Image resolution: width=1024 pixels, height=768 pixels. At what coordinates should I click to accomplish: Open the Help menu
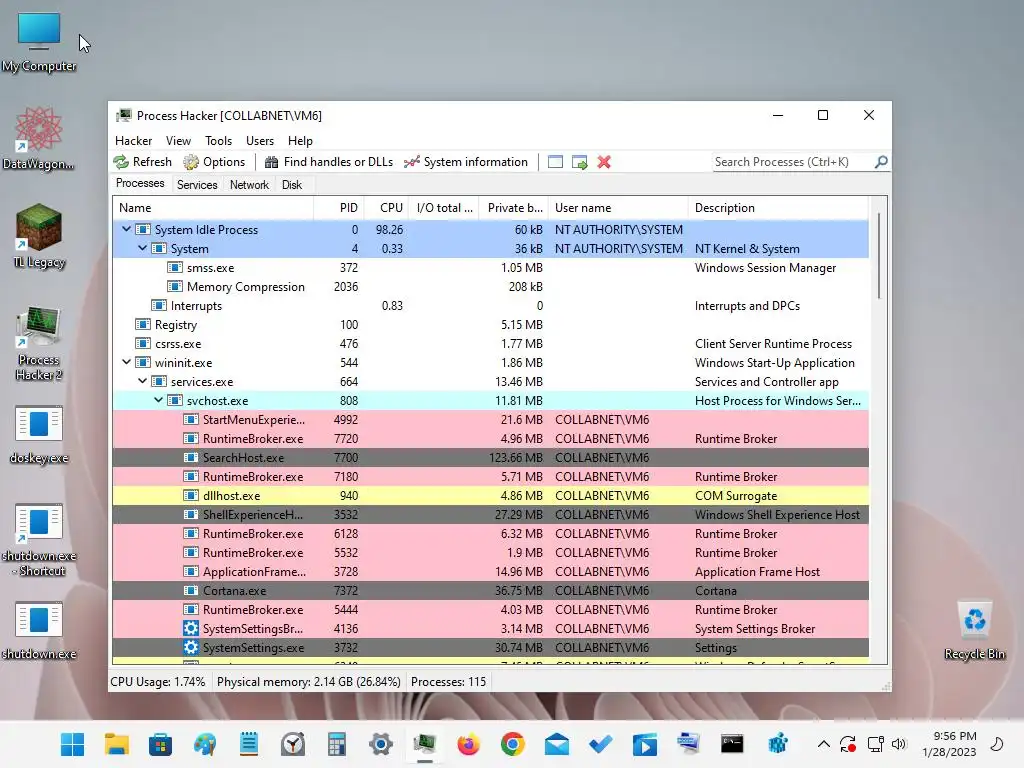[300, 140]
